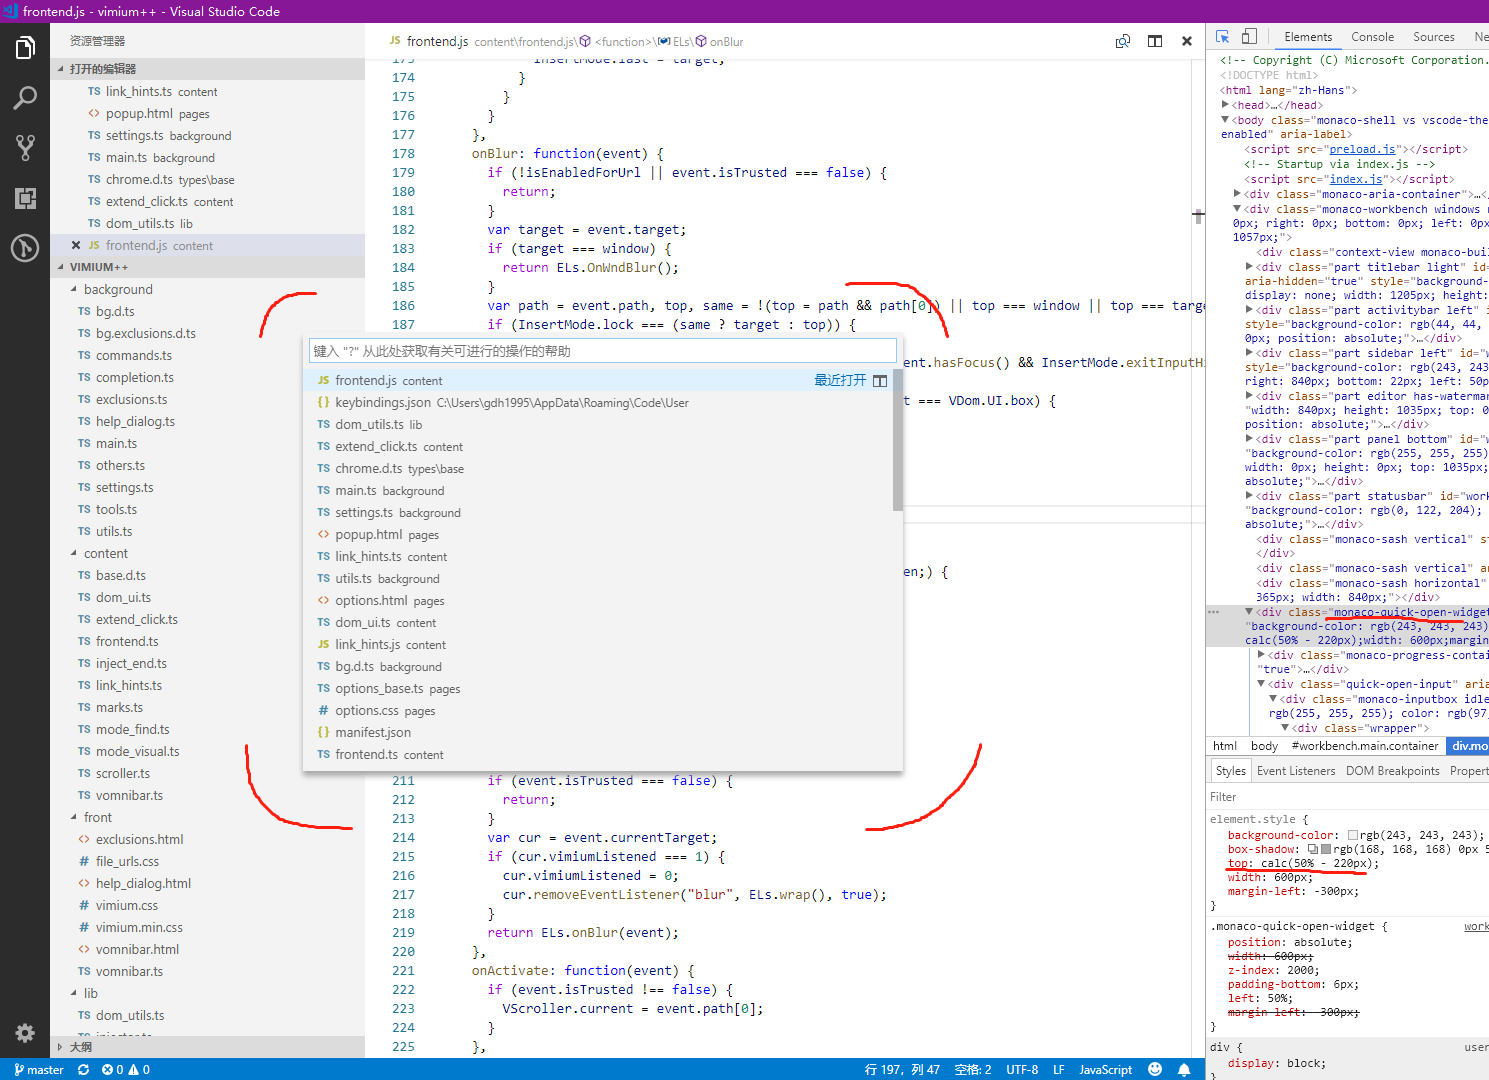The height and width of the screenshot is (1080, 1489).
Task: Switch to the Console tab in DevTools
Action: pos(1372,37)
